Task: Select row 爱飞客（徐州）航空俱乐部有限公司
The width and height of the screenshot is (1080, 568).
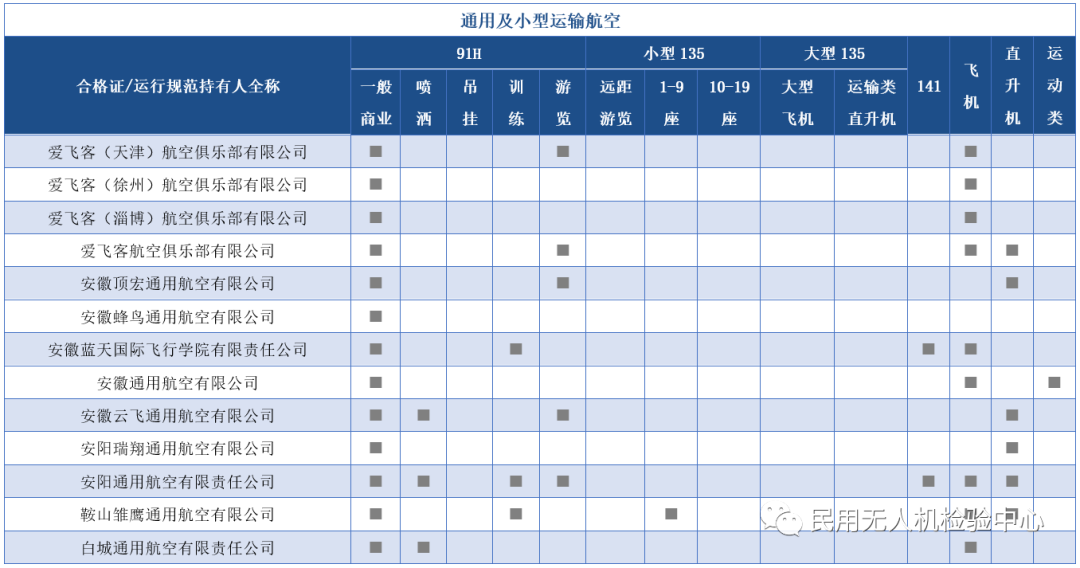Action: pyautogui.click(x=540, y=185)
